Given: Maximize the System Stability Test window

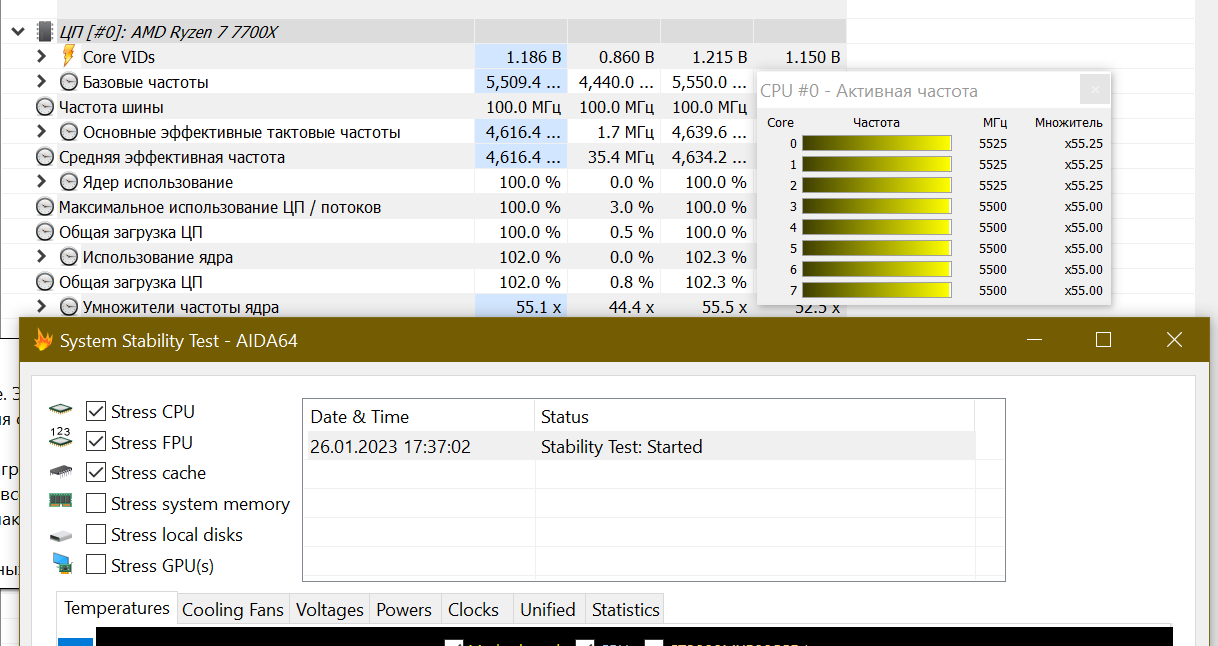Looking at the screenshot, I should tap(1103, 340).
